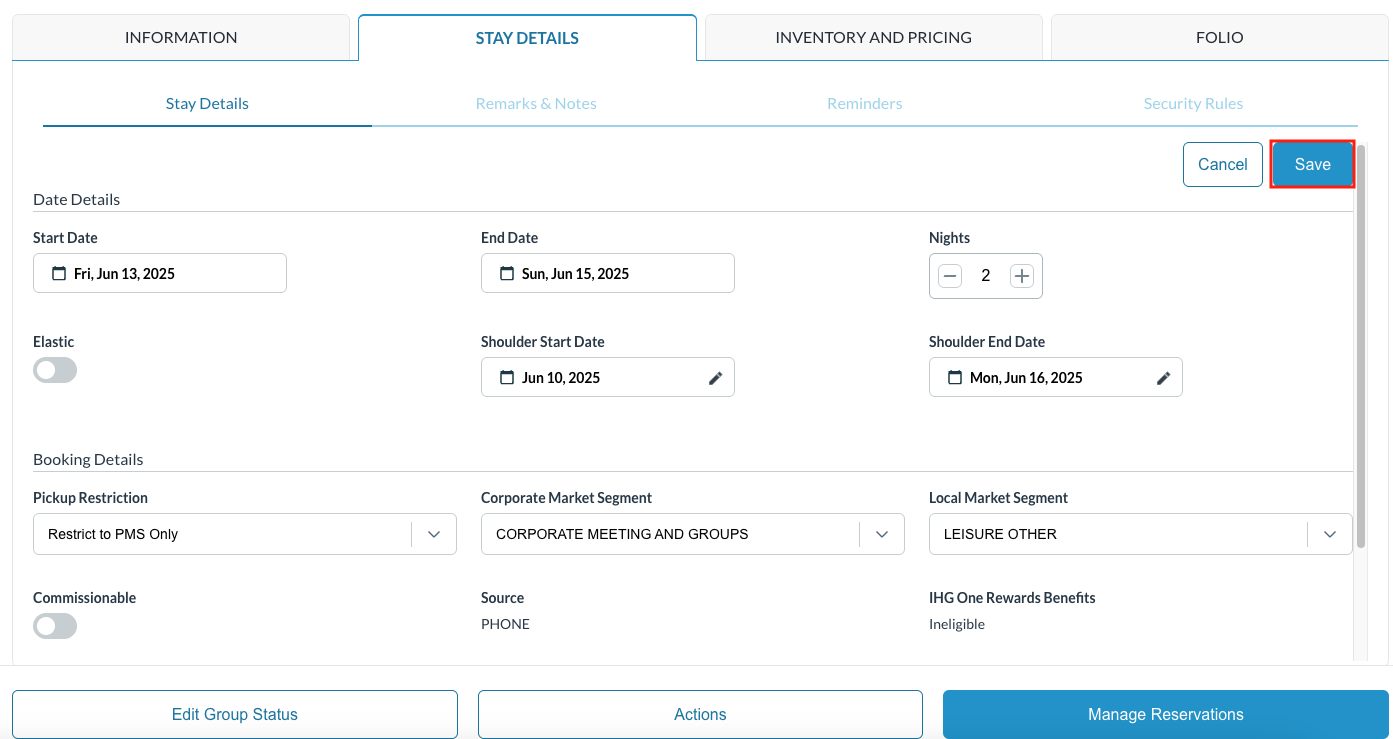Viewport: 1393px width, 739px height.
Task: Increase Nights with the plus button
Action: pyautogui.click(x=1021, y=276)
